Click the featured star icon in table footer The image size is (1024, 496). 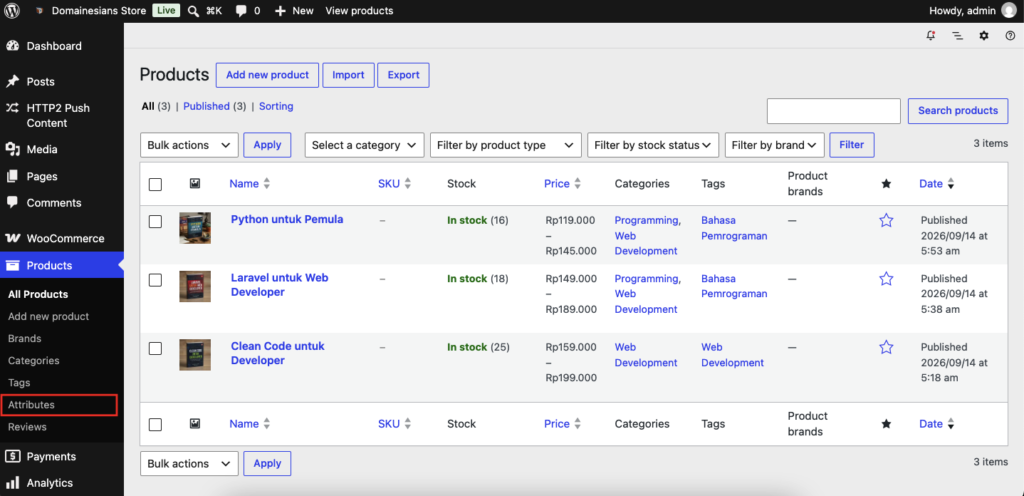tap(886, 424)
